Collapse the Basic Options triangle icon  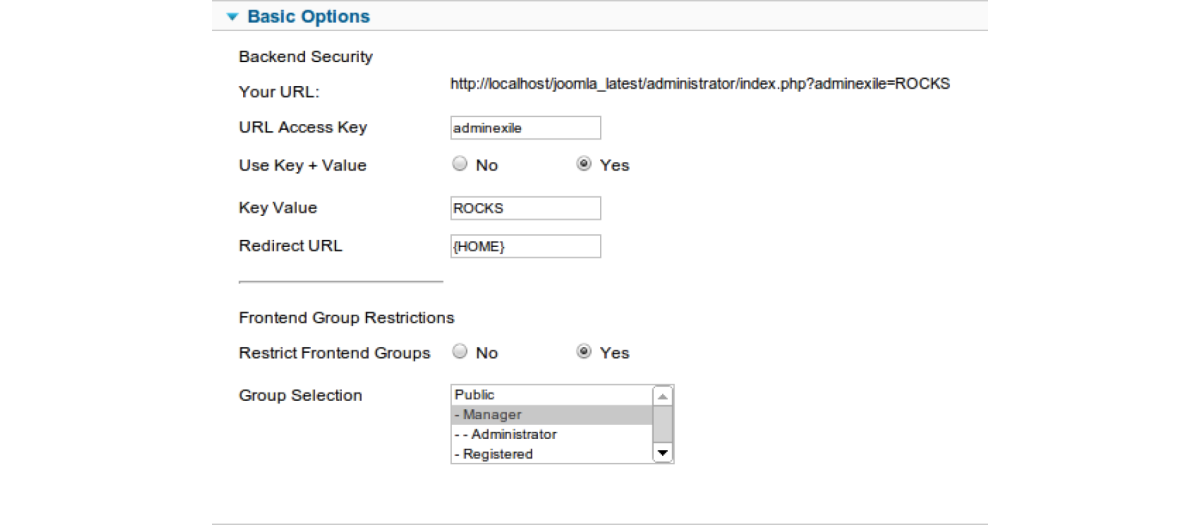pos(233,17)
